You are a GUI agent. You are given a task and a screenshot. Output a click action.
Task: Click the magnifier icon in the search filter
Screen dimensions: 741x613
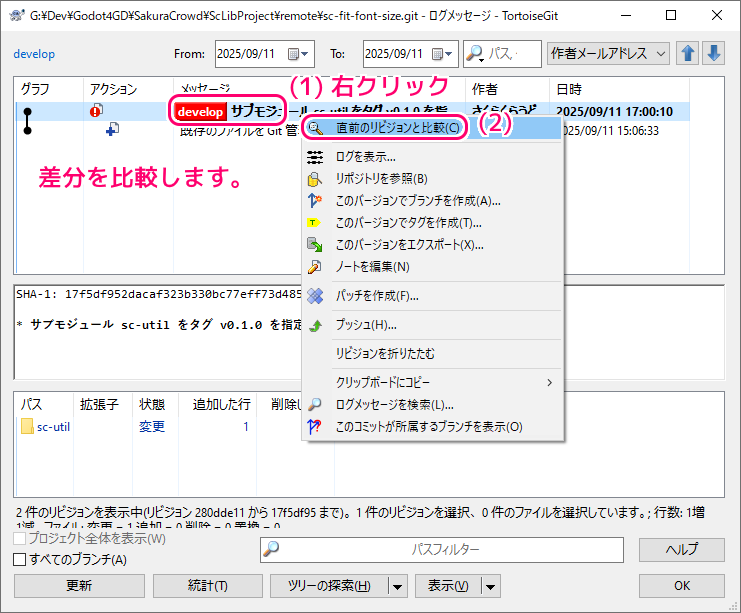(x=475, y=54)
